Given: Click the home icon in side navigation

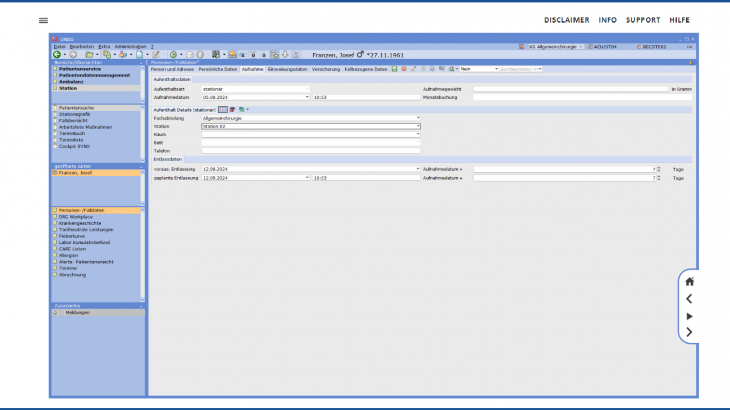Looking at the screenshot, I should click(689, 282).
